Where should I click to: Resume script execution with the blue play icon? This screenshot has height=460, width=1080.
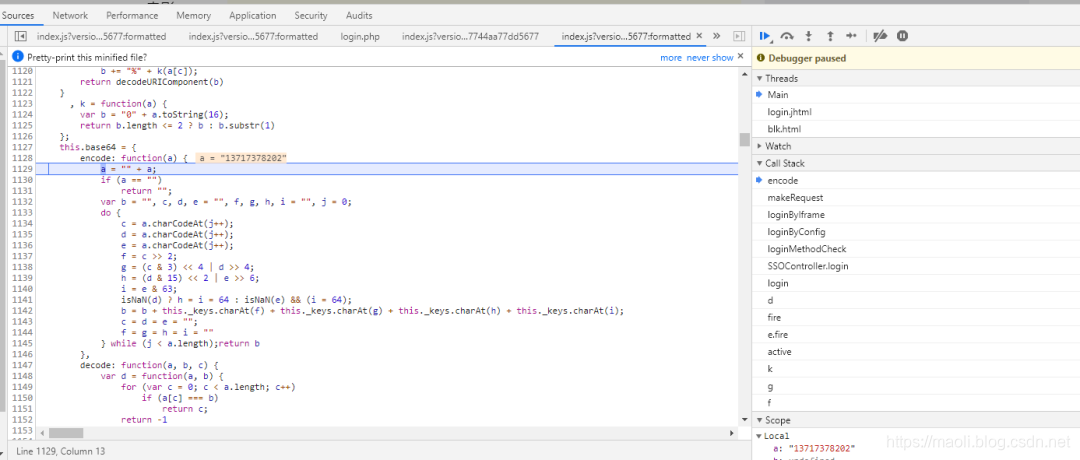(765, 36)
